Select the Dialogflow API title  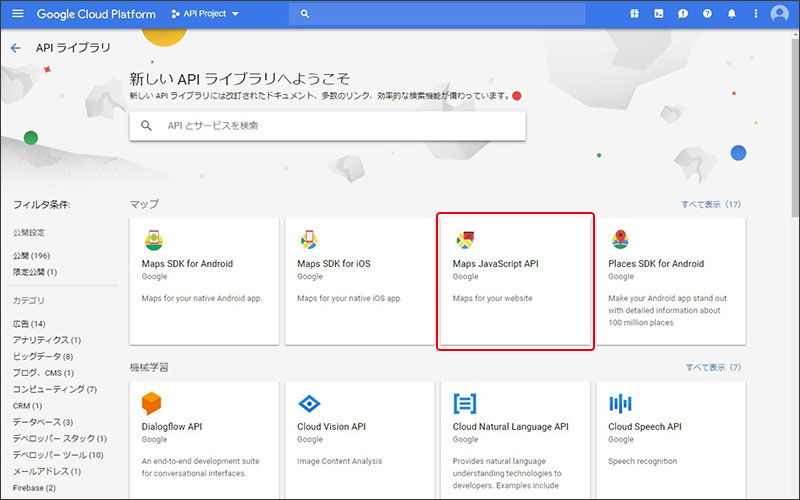pos(172,427)
